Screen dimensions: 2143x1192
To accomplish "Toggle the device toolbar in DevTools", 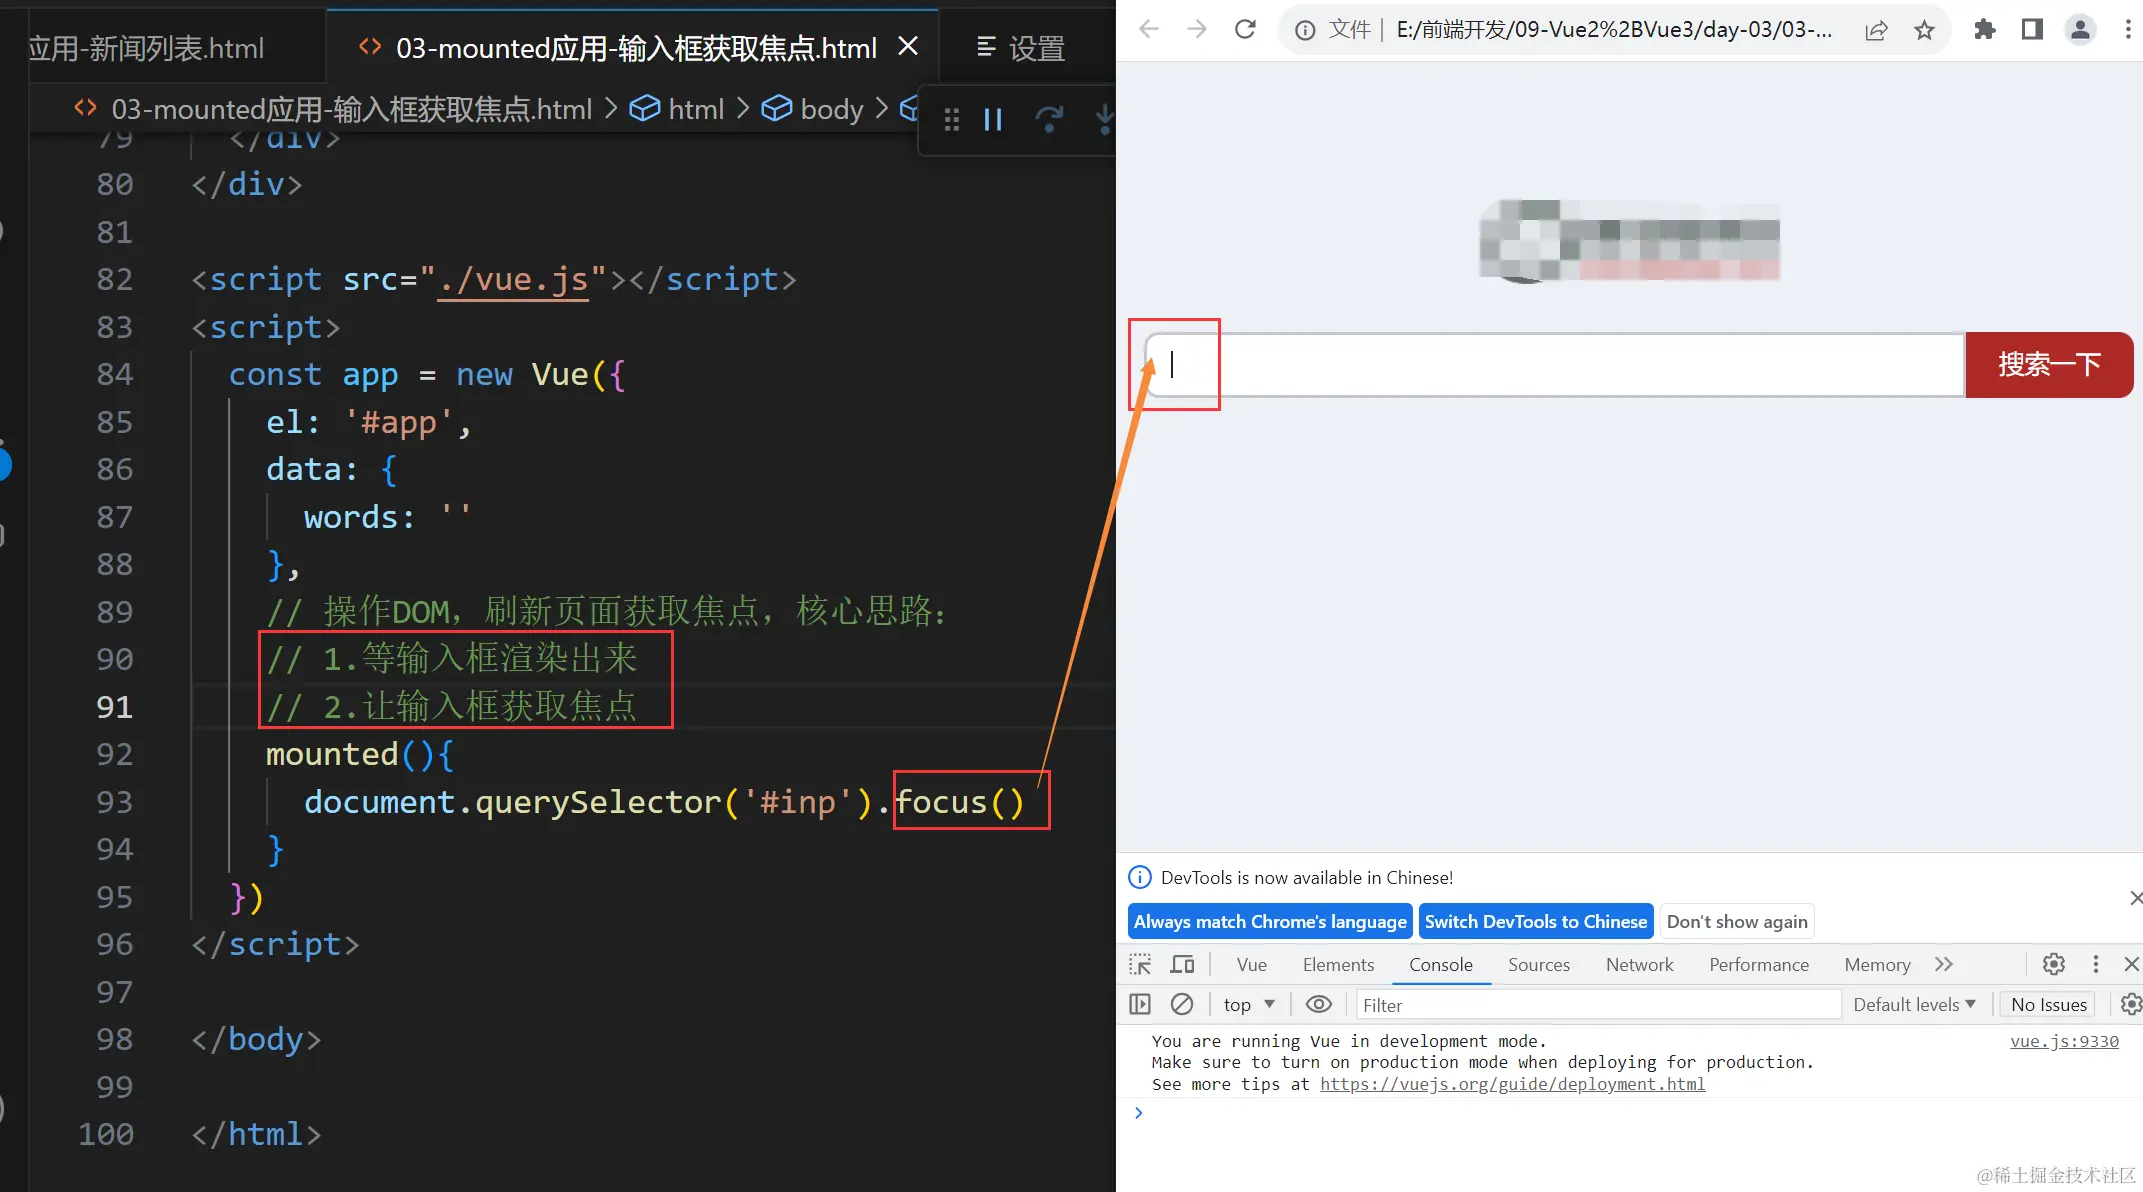I will point(1183,965).
